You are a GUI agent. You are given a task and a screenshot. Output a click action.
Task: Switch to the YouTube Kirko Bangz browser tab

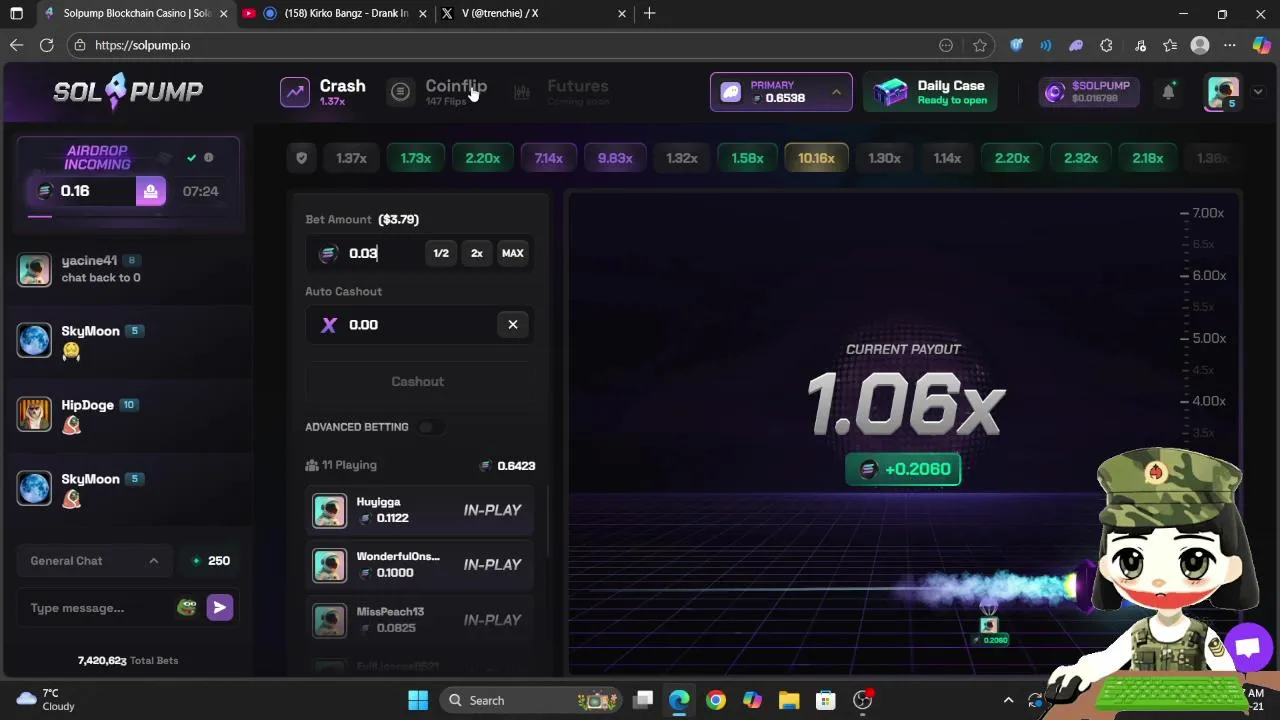click(335, 13)
